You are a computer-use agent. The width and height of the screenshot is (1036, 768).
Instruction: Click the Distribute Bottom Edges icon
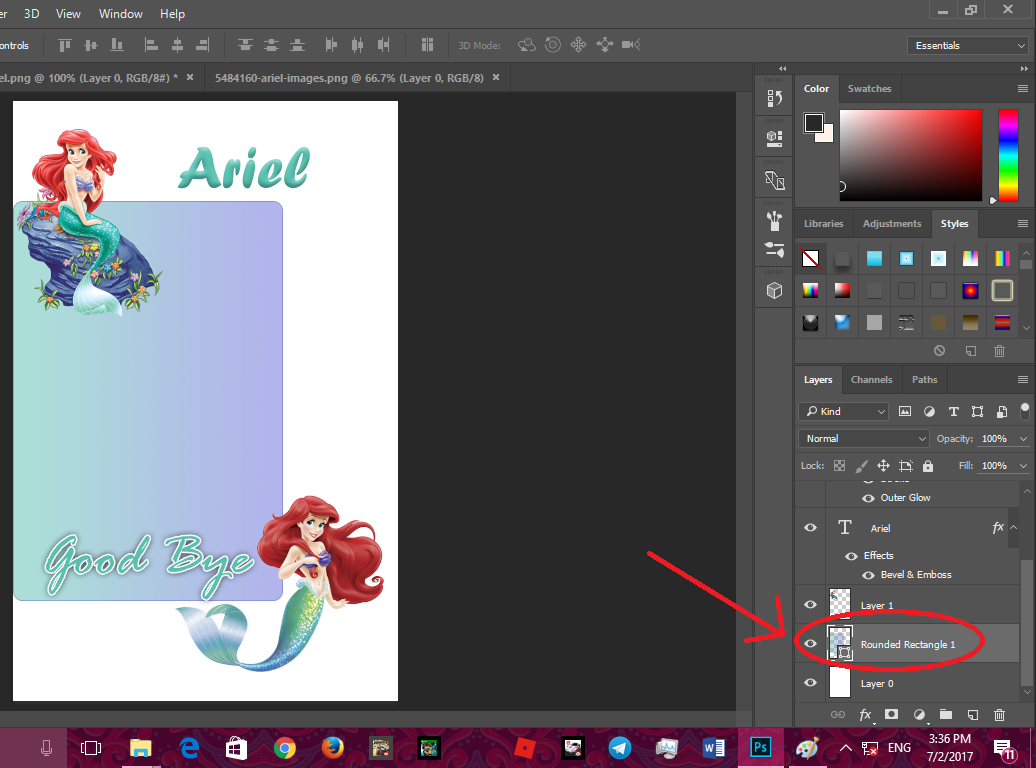297,45
